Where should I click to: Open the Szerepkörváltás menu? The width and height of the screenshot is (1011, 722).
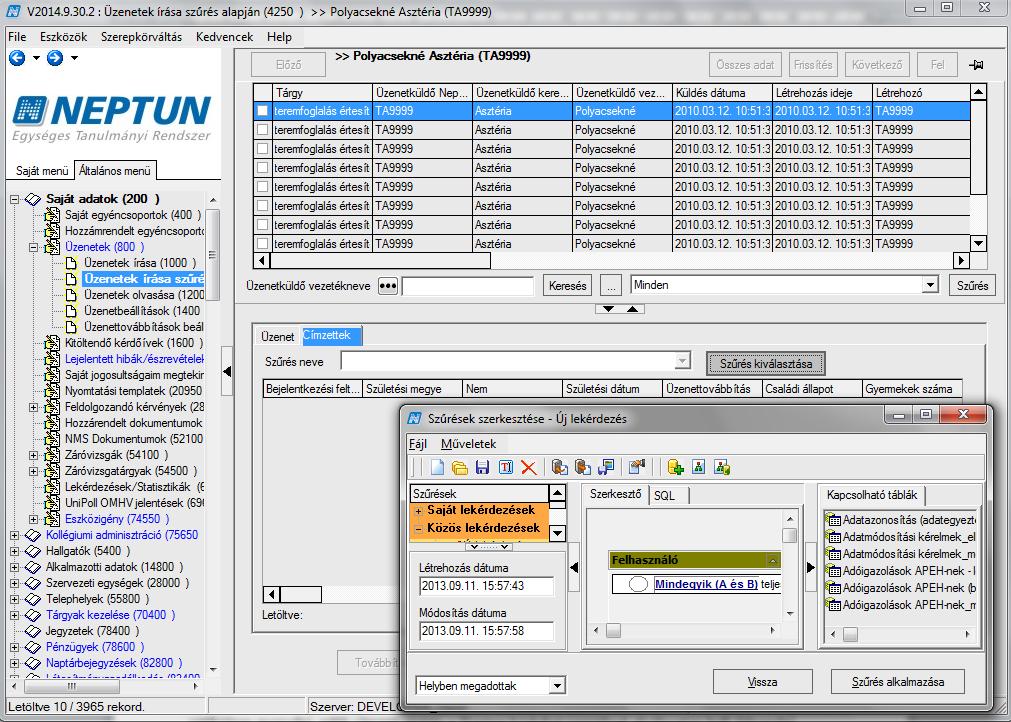pos(141,37)
